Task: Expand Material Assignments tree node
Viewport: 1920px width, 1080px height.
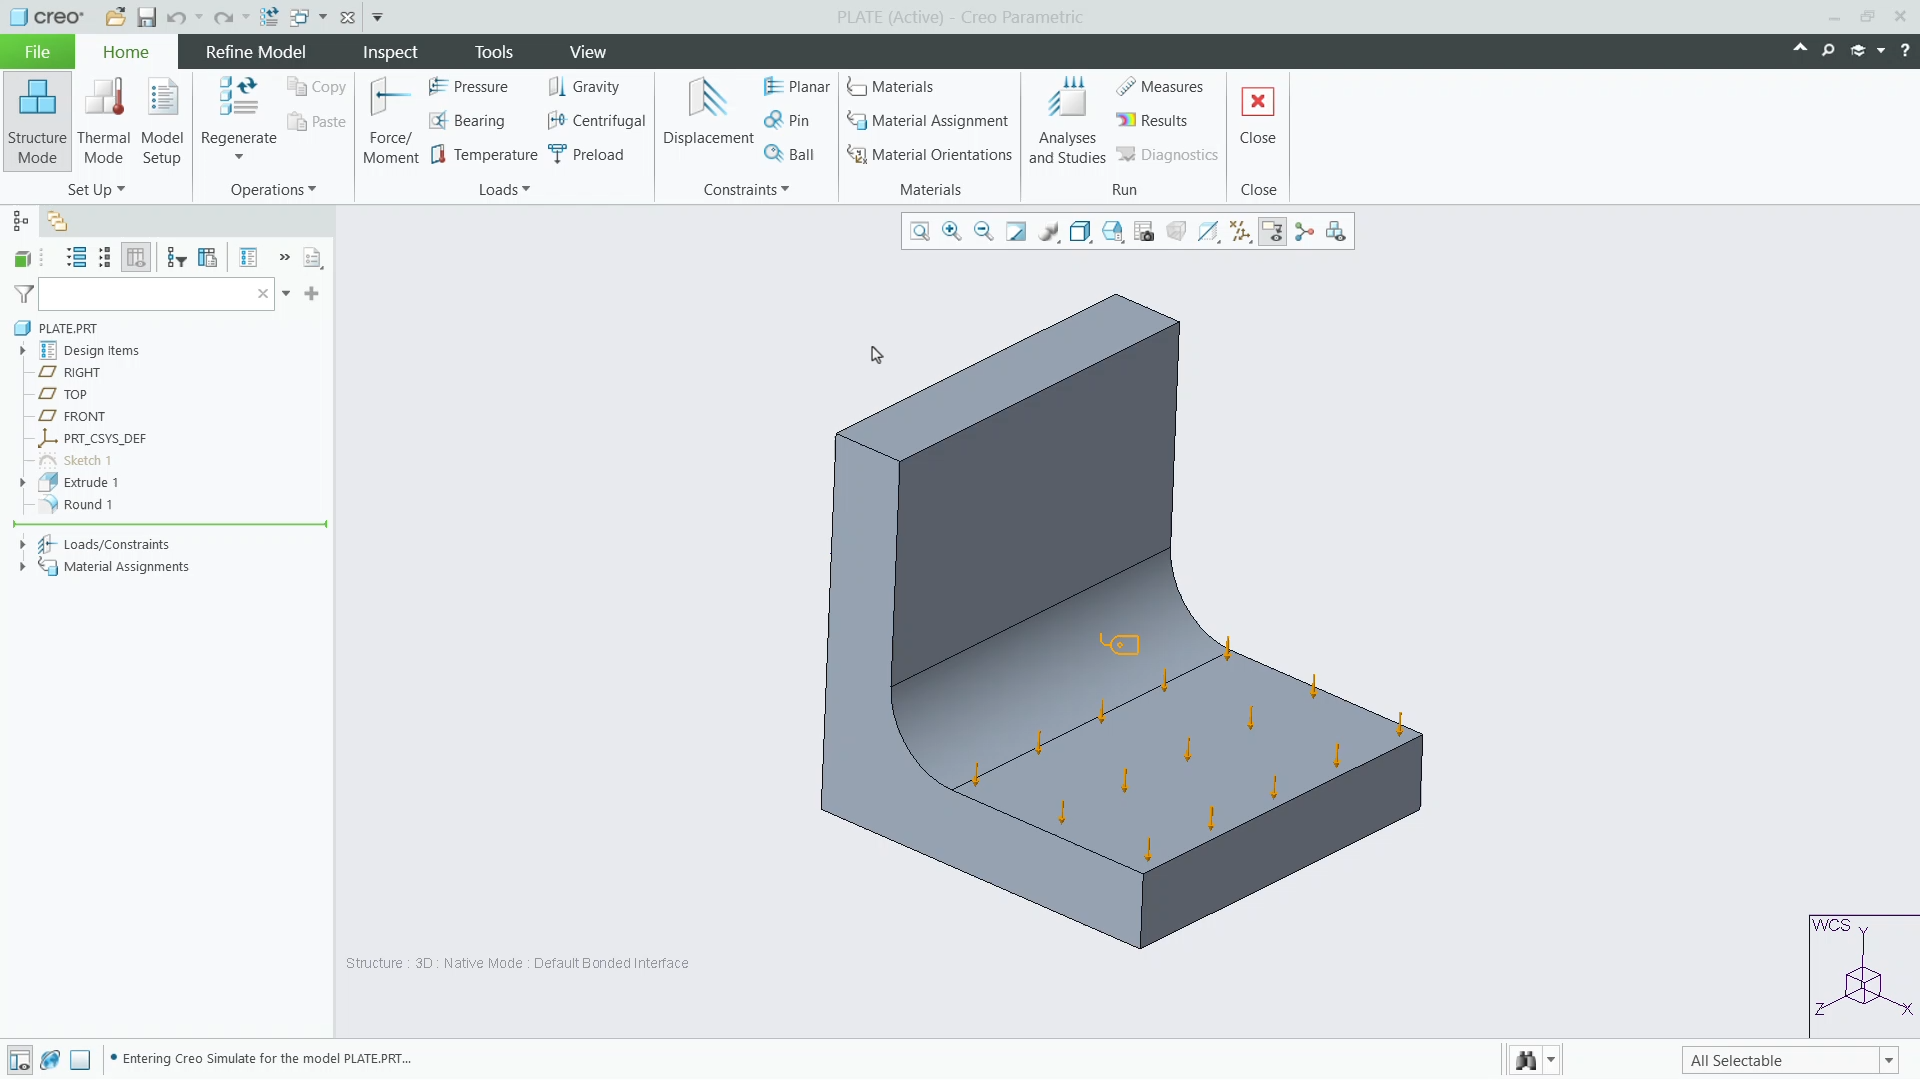Action: 22,567
